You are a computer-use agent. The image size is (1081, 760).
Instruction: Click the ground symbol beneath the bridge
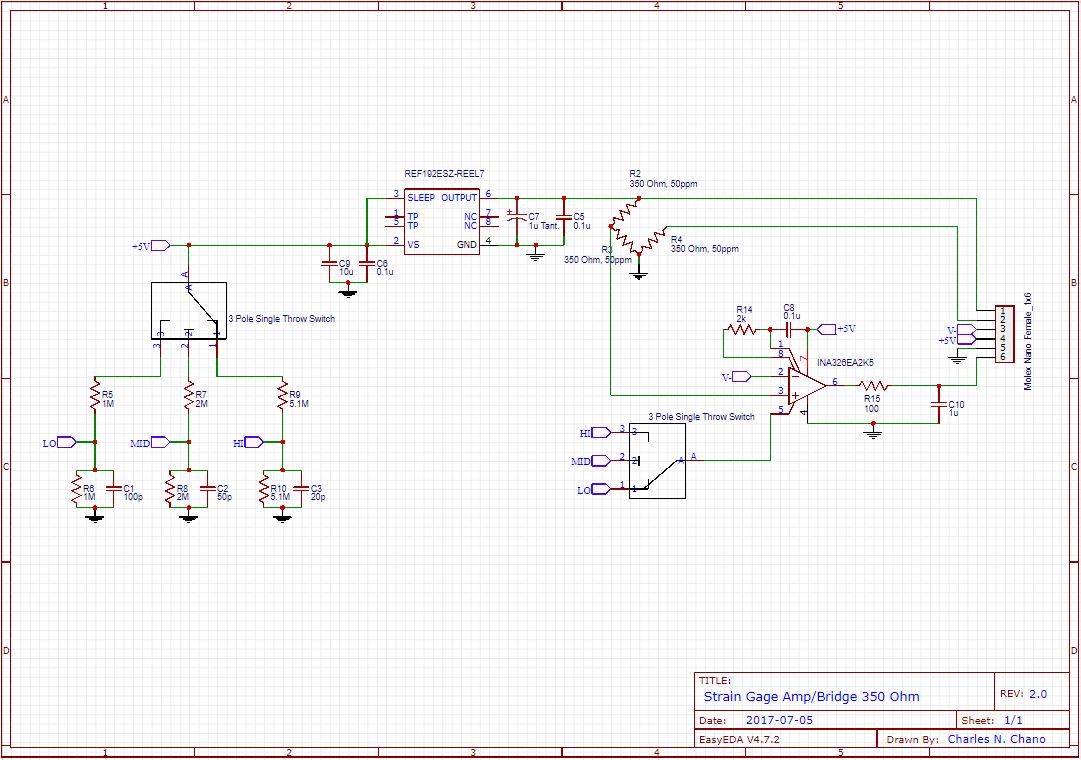pyautogui.click(x=638, y=275)
